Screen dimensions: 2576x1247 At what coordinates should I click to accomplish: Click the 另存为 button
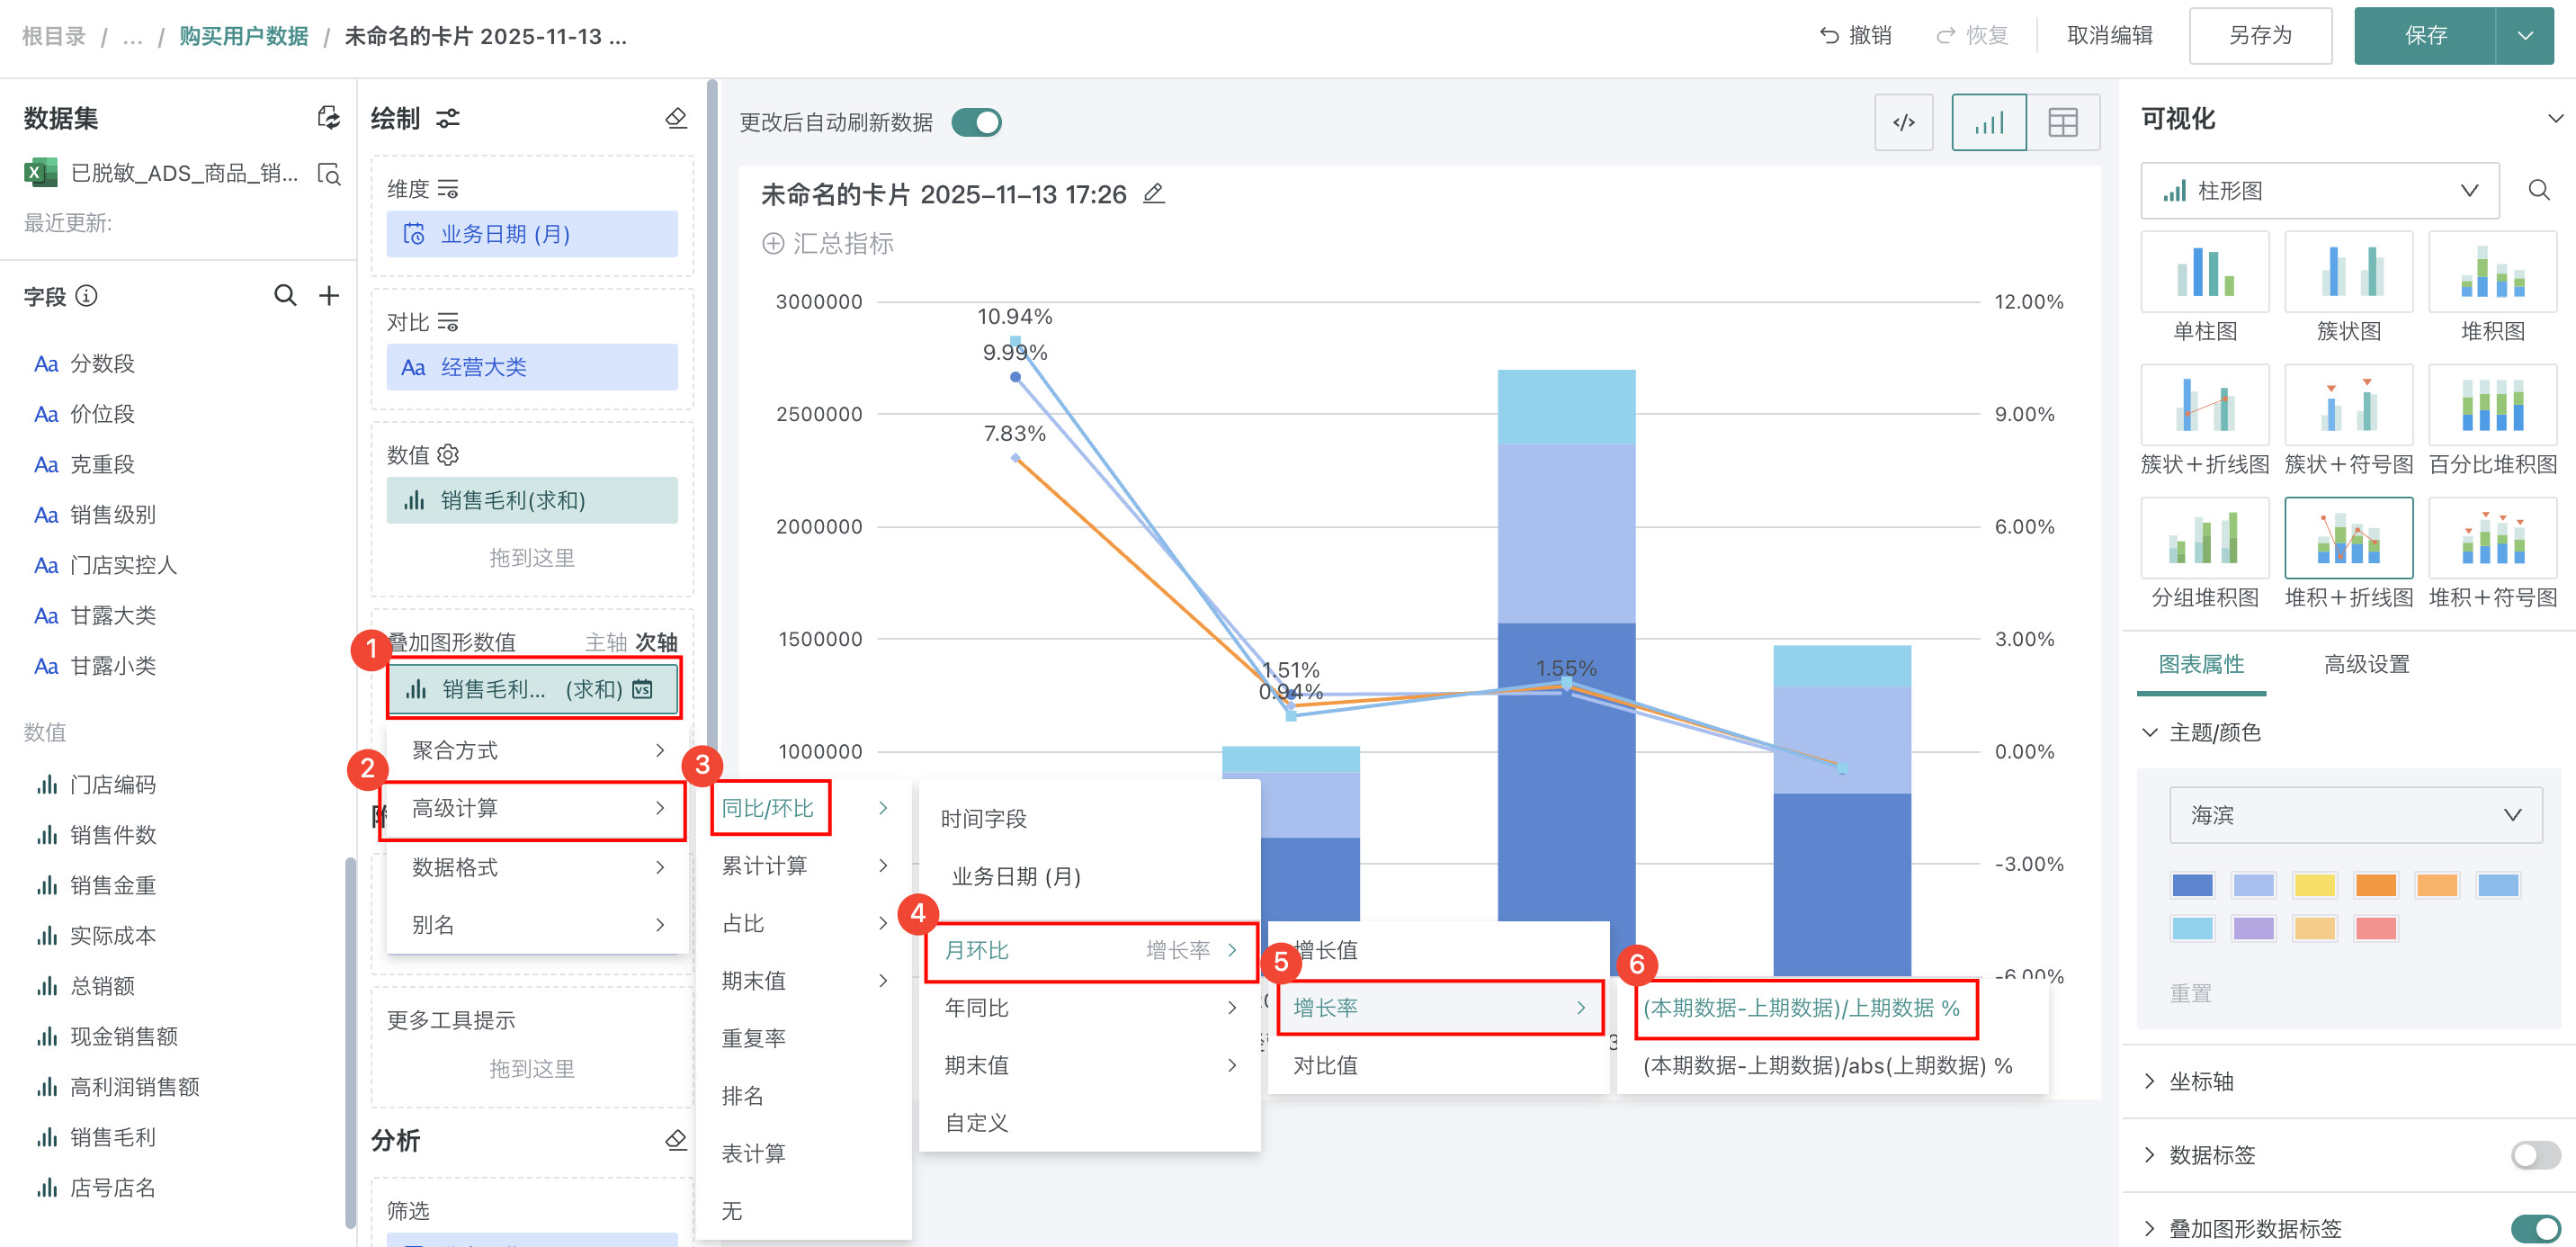coord(2260,36)
